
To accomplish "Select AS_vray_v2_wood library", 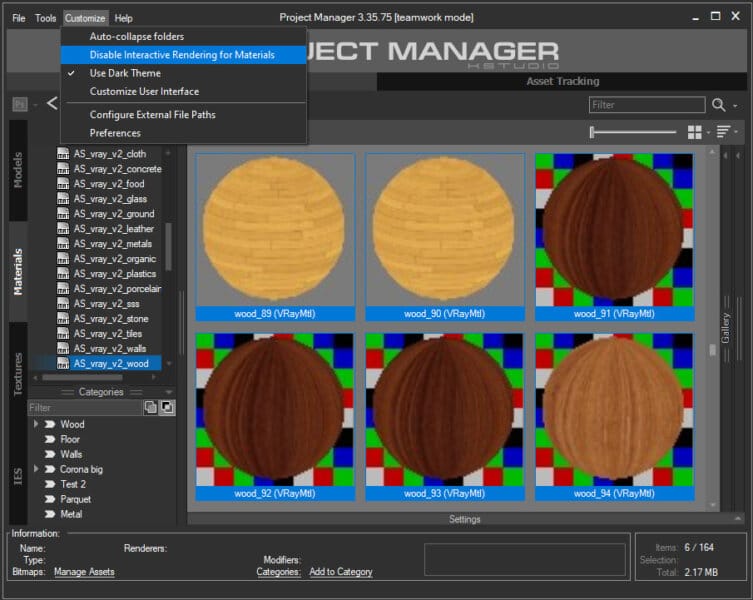I will [x=111, y=364].
